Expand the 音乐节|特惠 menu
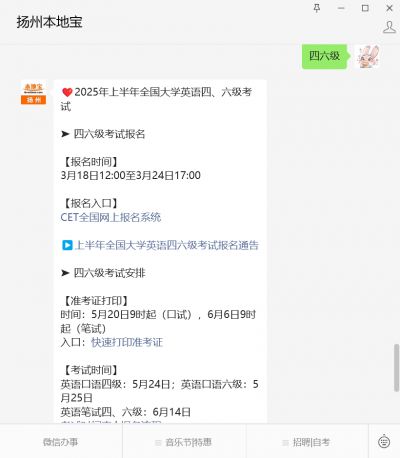400x458 pixels. click(184, 442)
